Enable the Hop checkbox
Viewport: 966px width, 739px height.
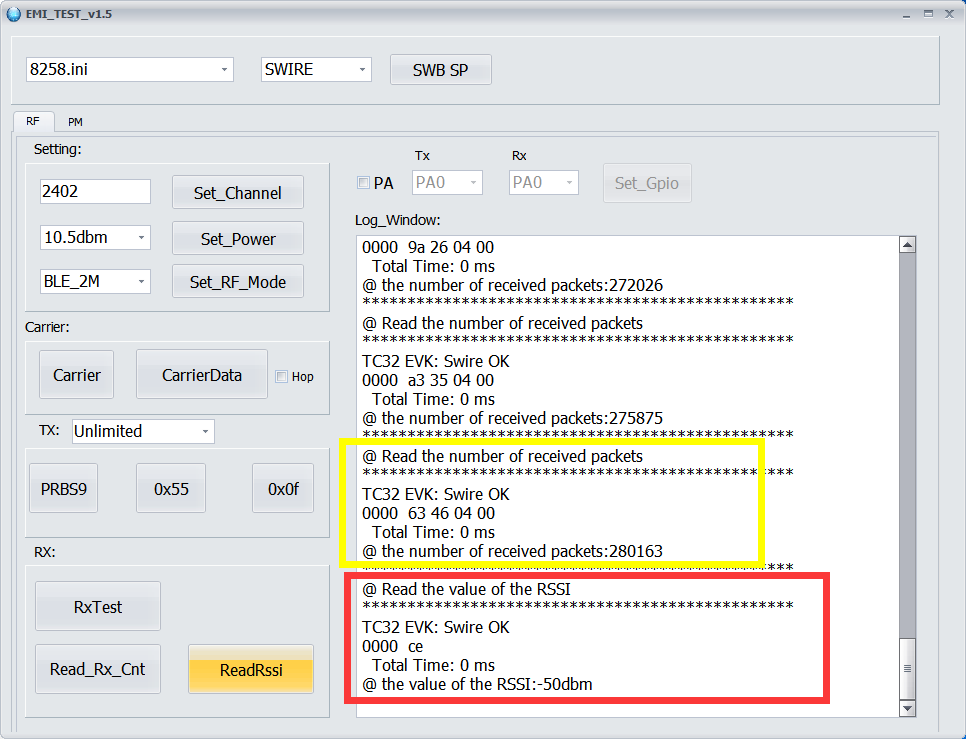pyautogui.click(x=282, y=376)
